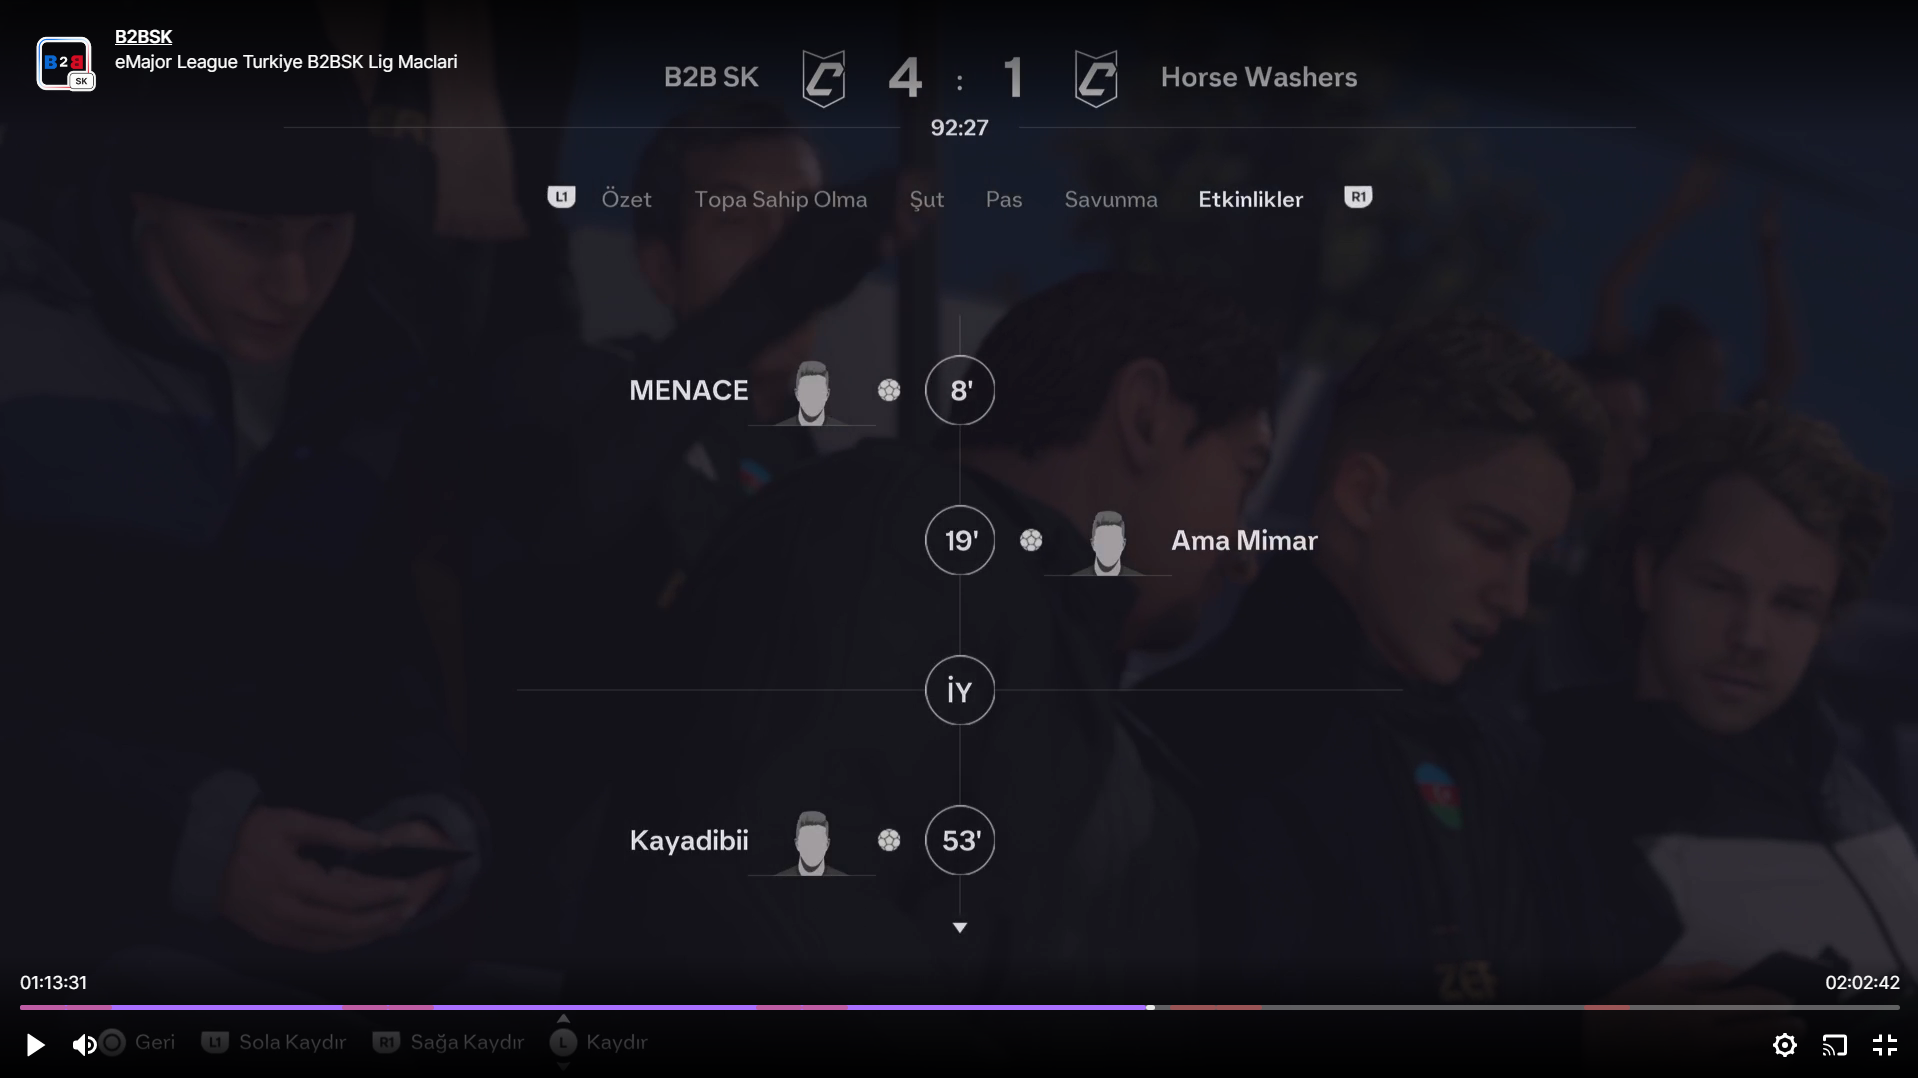
Task: Expand events list with the down arrow
Action: point(959,928)
